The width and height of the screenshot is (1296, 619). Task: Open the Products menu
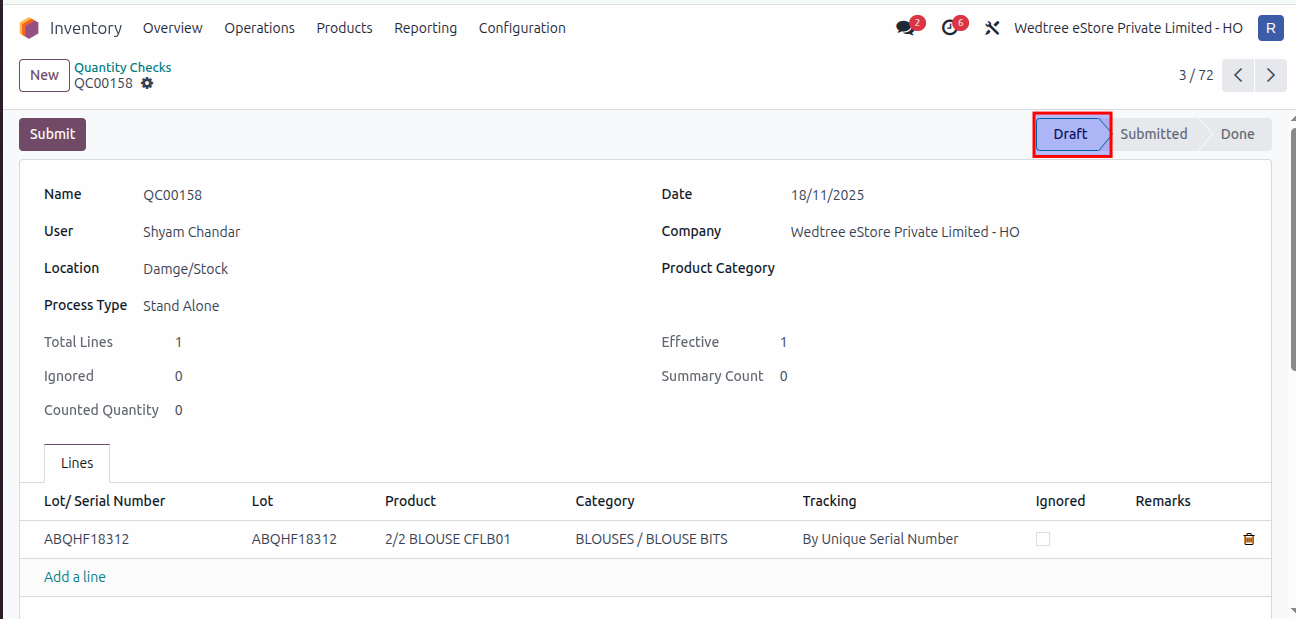coord(344,28)
